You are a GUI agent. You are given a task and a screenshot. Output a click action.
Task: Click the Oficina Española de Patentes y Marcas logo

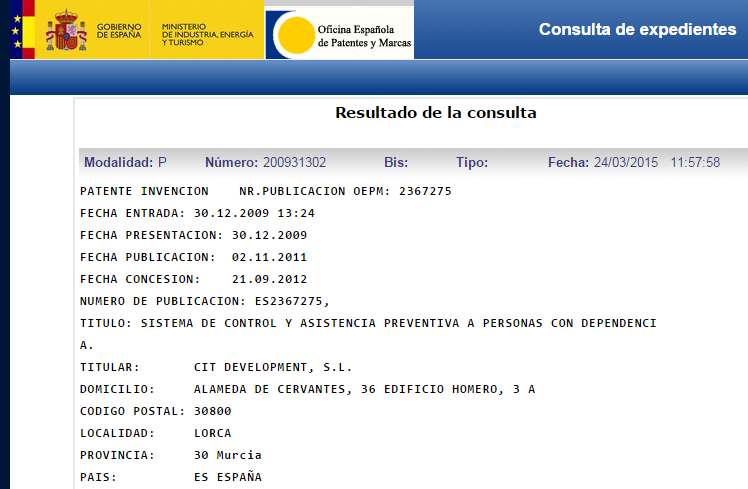point(339,34)
